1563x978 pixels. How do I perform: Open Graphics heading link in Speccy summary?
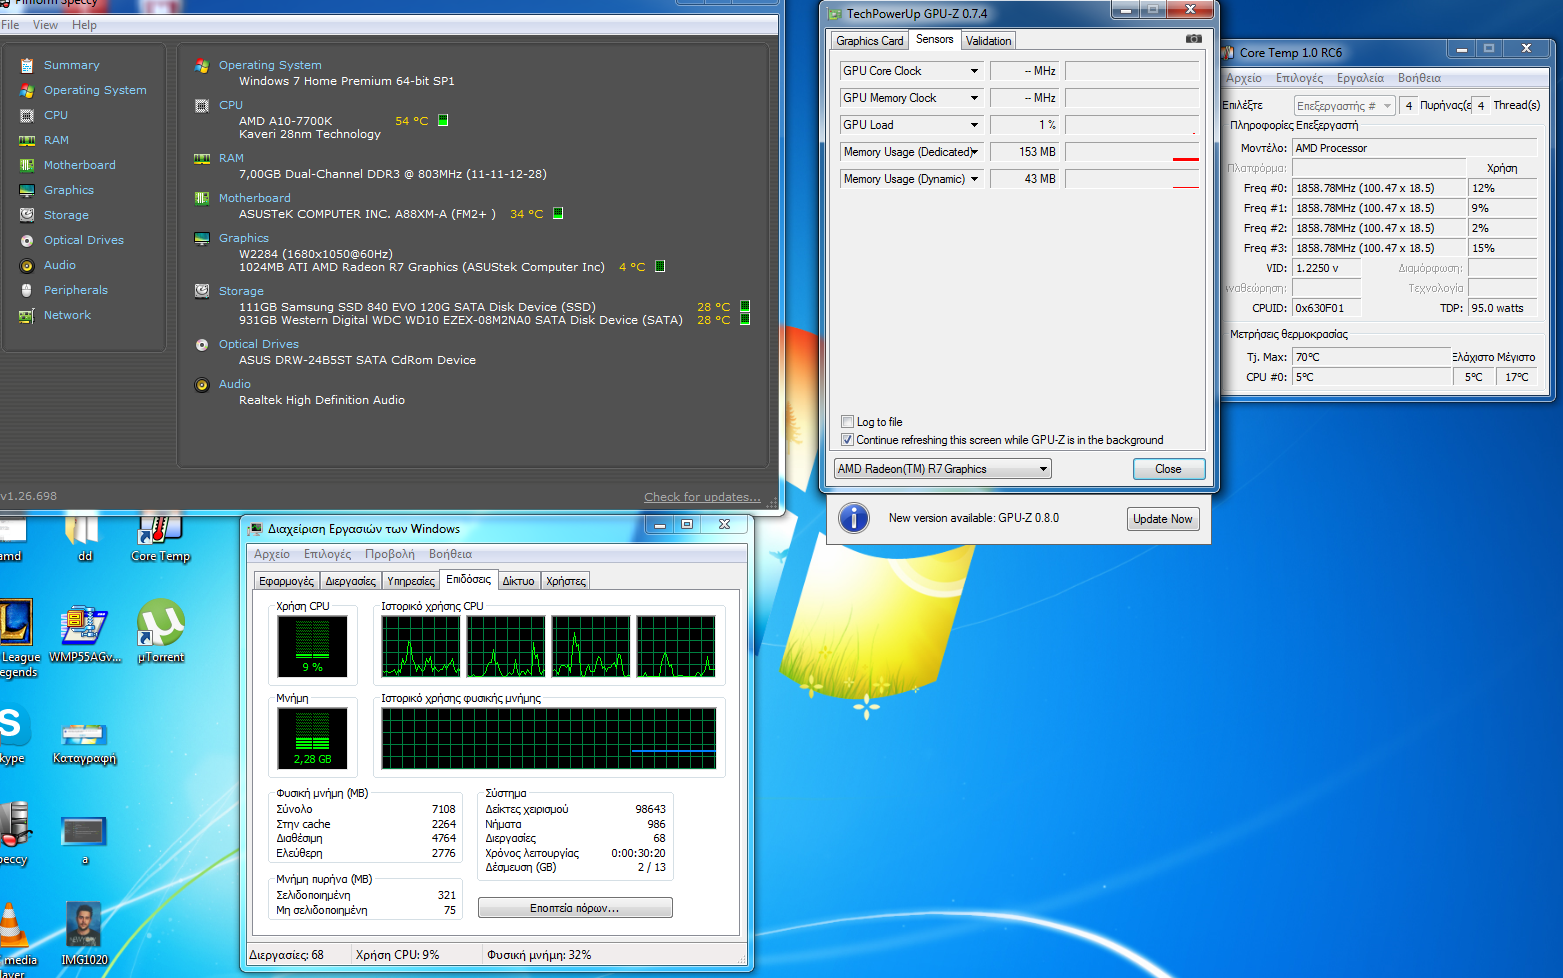point(244,238)
